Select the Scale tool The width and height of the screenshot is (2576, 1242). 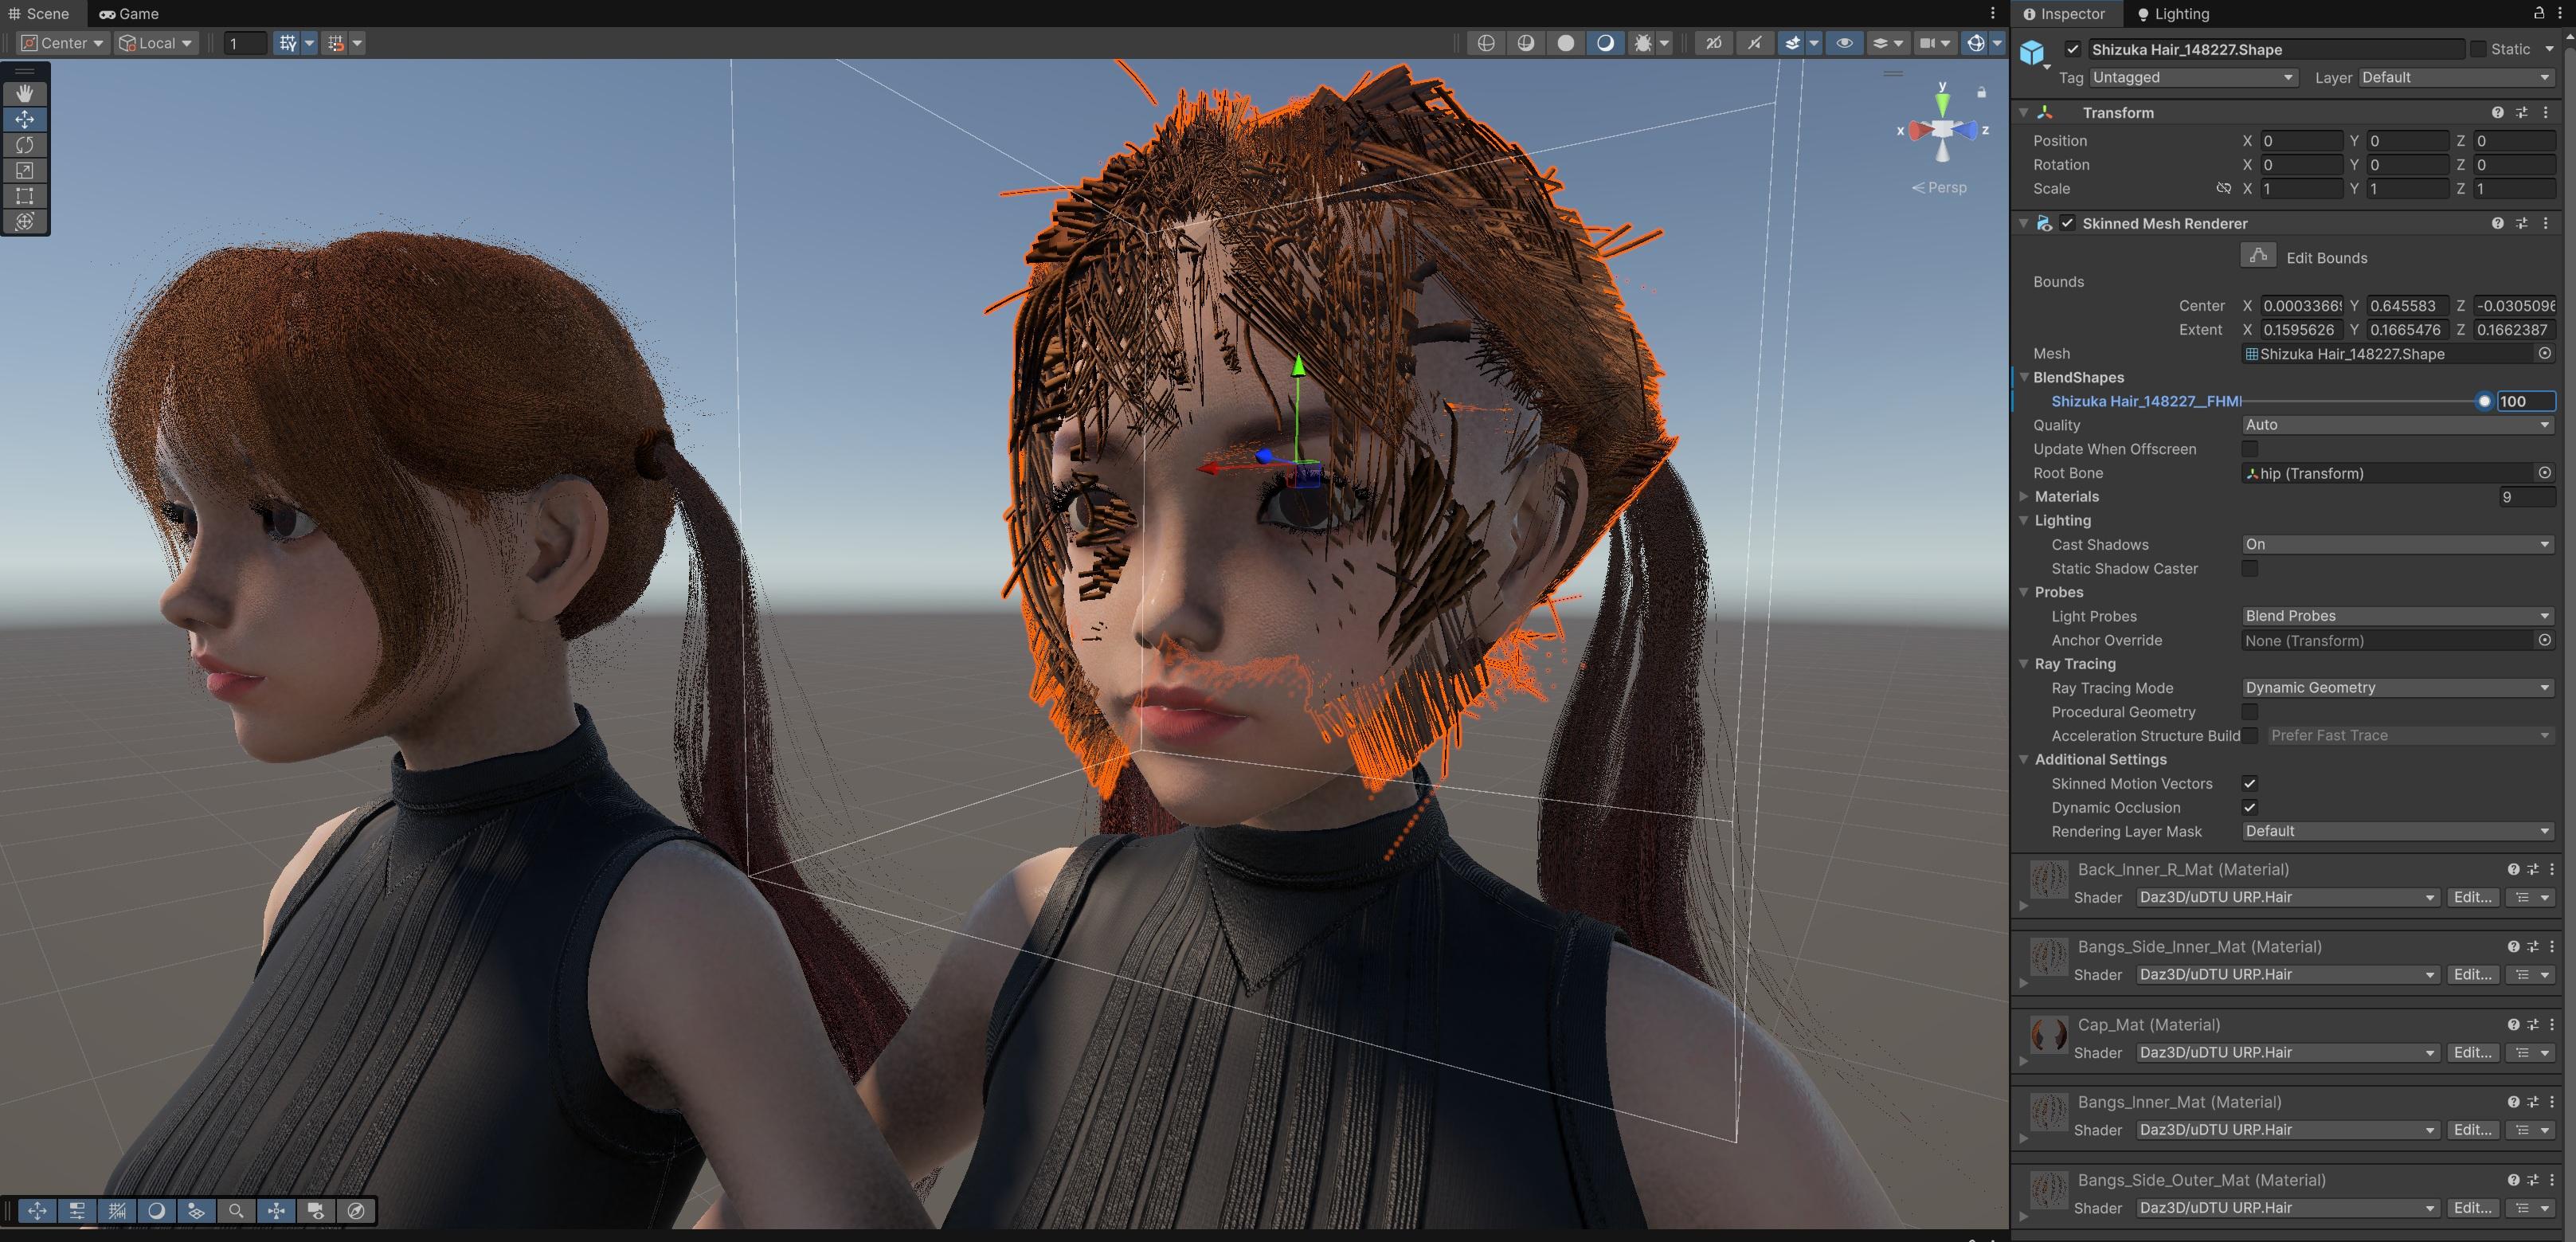coord(25,171)
